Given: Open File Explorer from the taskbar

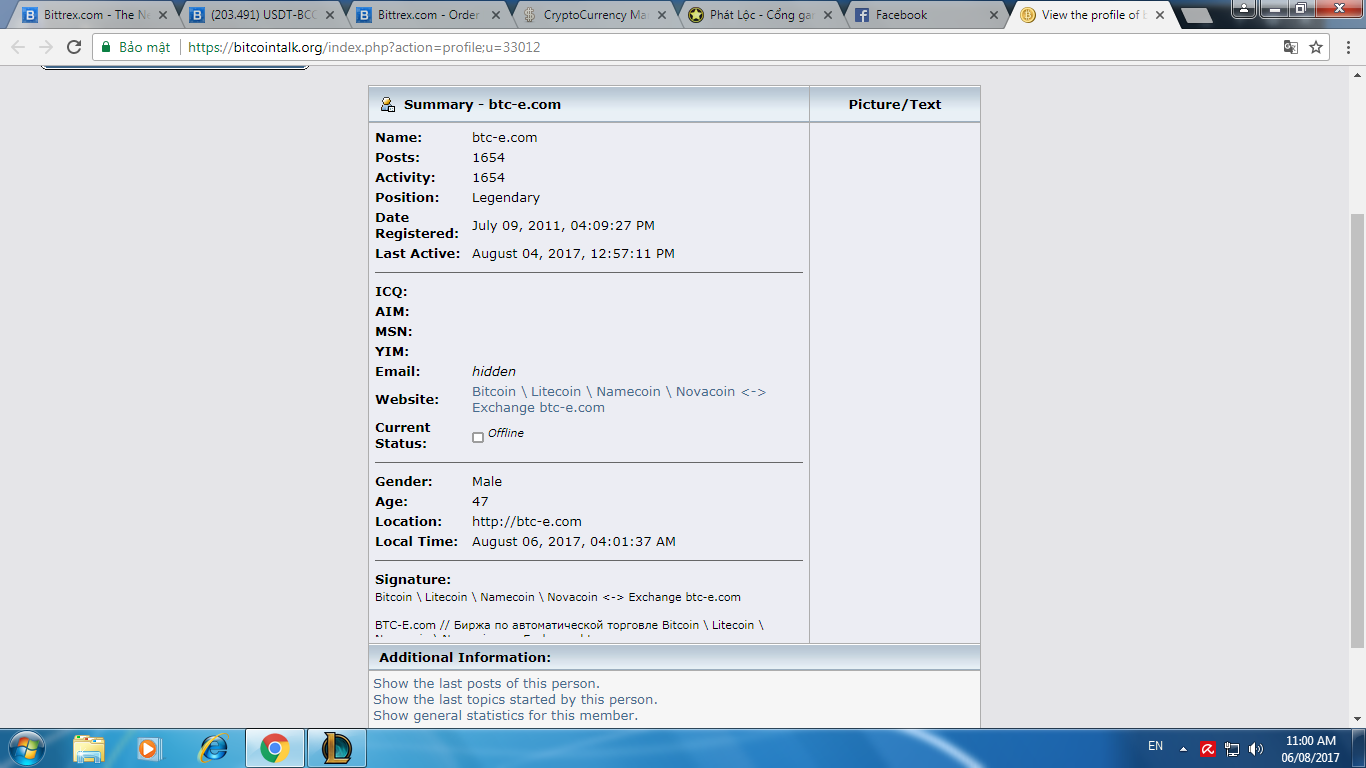Looking at the screenshot, I should (x=89, y=748).
